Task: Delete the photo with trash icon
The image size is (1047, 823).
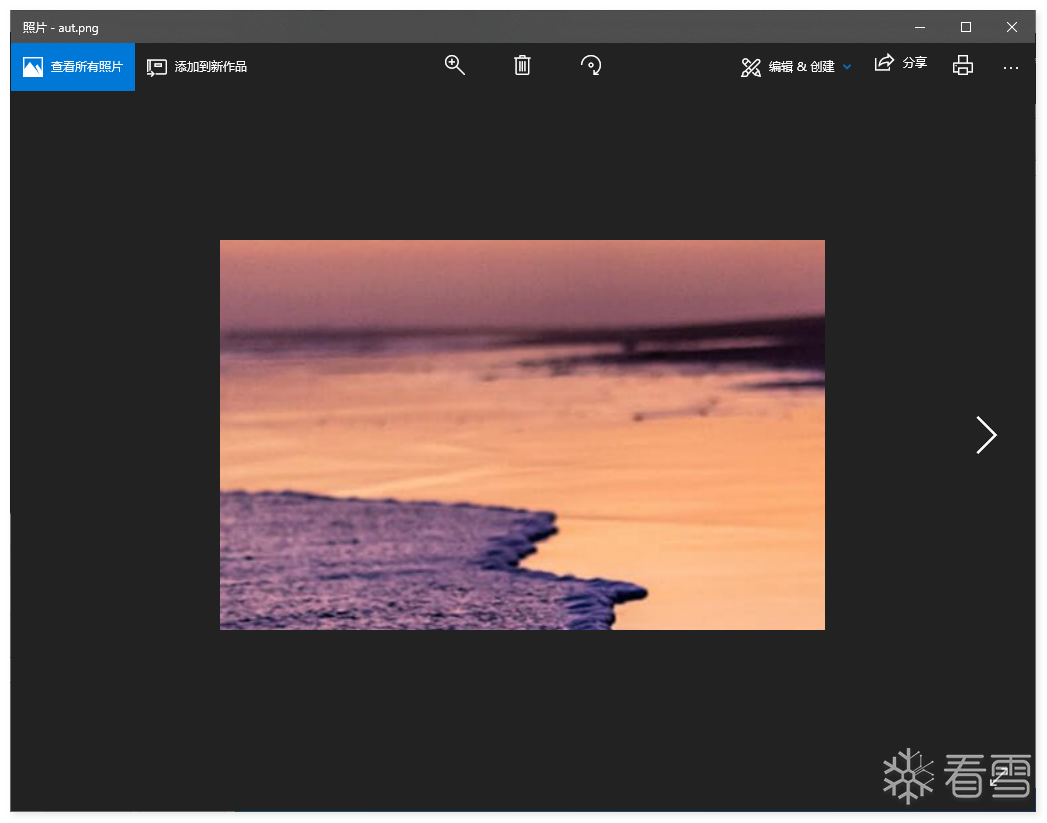Action: pos(522,65)
